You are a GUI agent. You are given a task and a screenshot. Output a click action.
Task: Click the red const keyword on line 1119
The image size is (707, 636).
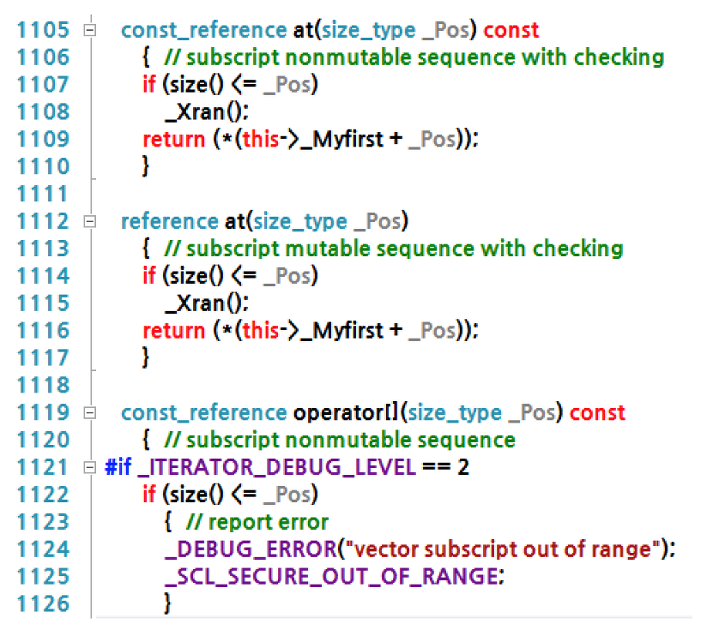point(597,413)
